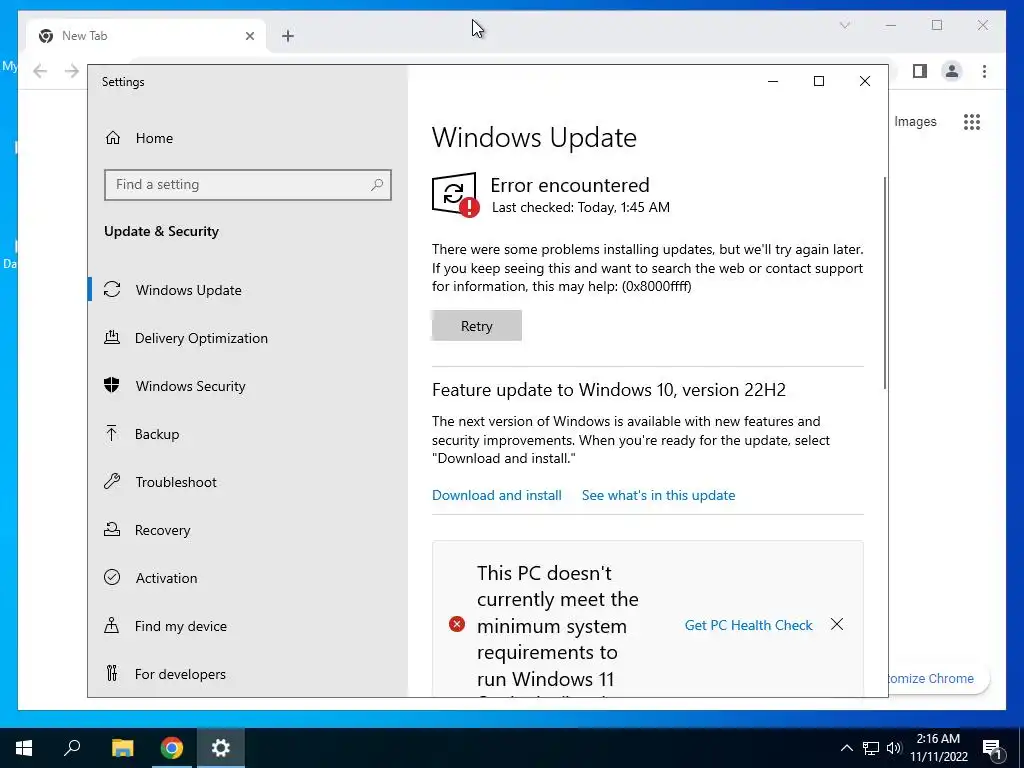Open notification center icon
Image resolution: width=1024 pixels, height=768 pixels.
(993, 749)
